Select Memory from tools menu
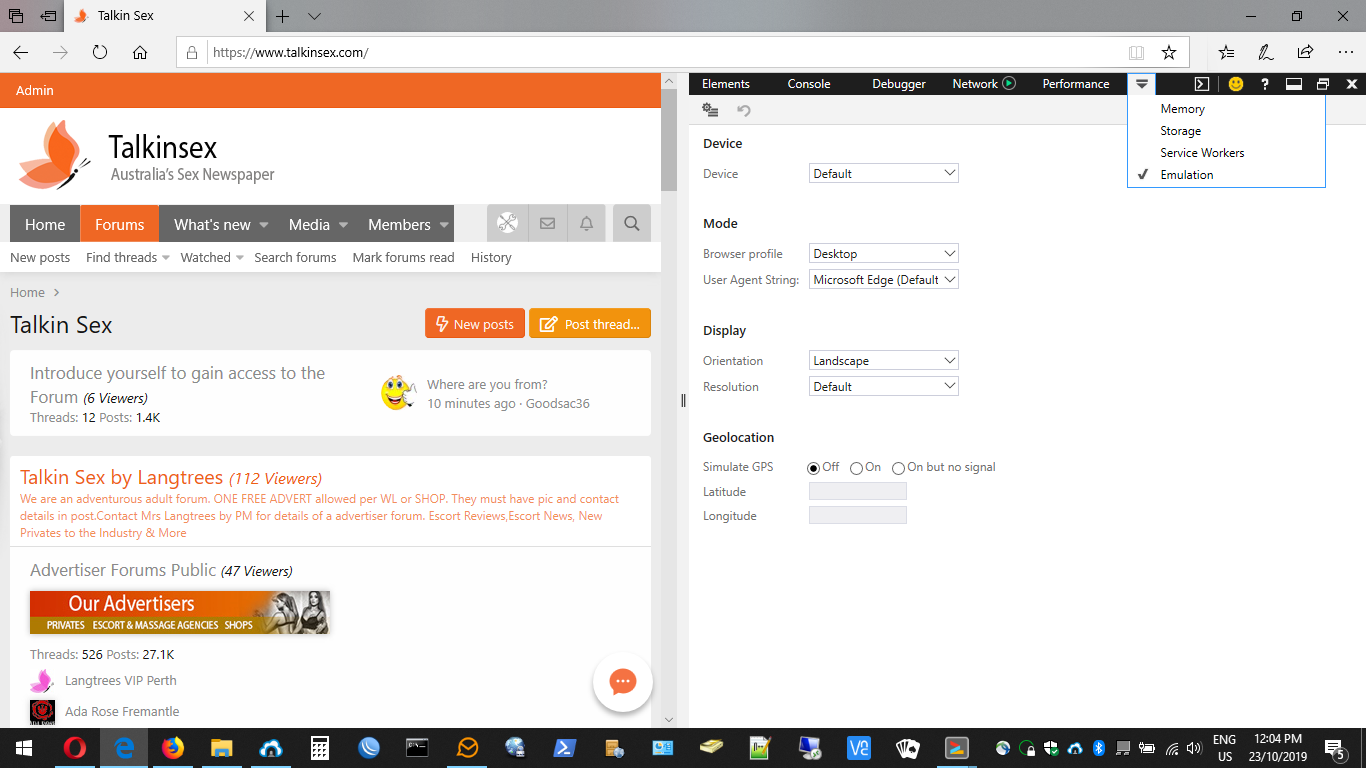 pyautogui.click(x=1226, y=109)
